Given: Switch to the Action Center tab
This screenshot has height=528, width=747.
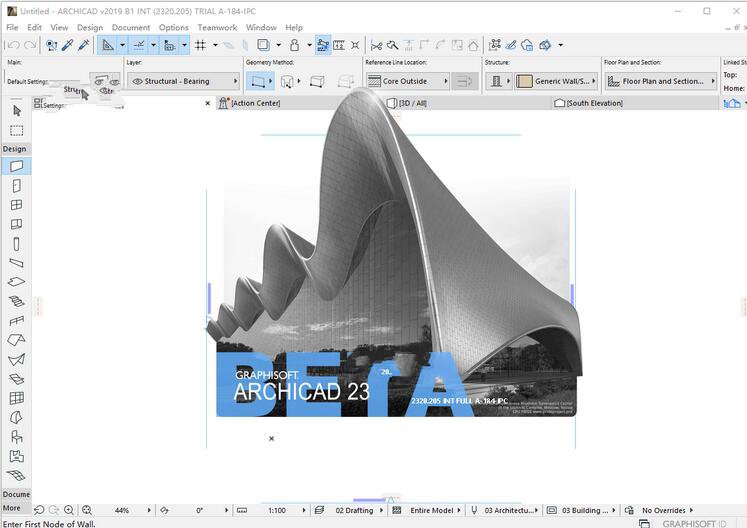Looking at the screenshot, I should pyautogui.click(x=255, y=103).
